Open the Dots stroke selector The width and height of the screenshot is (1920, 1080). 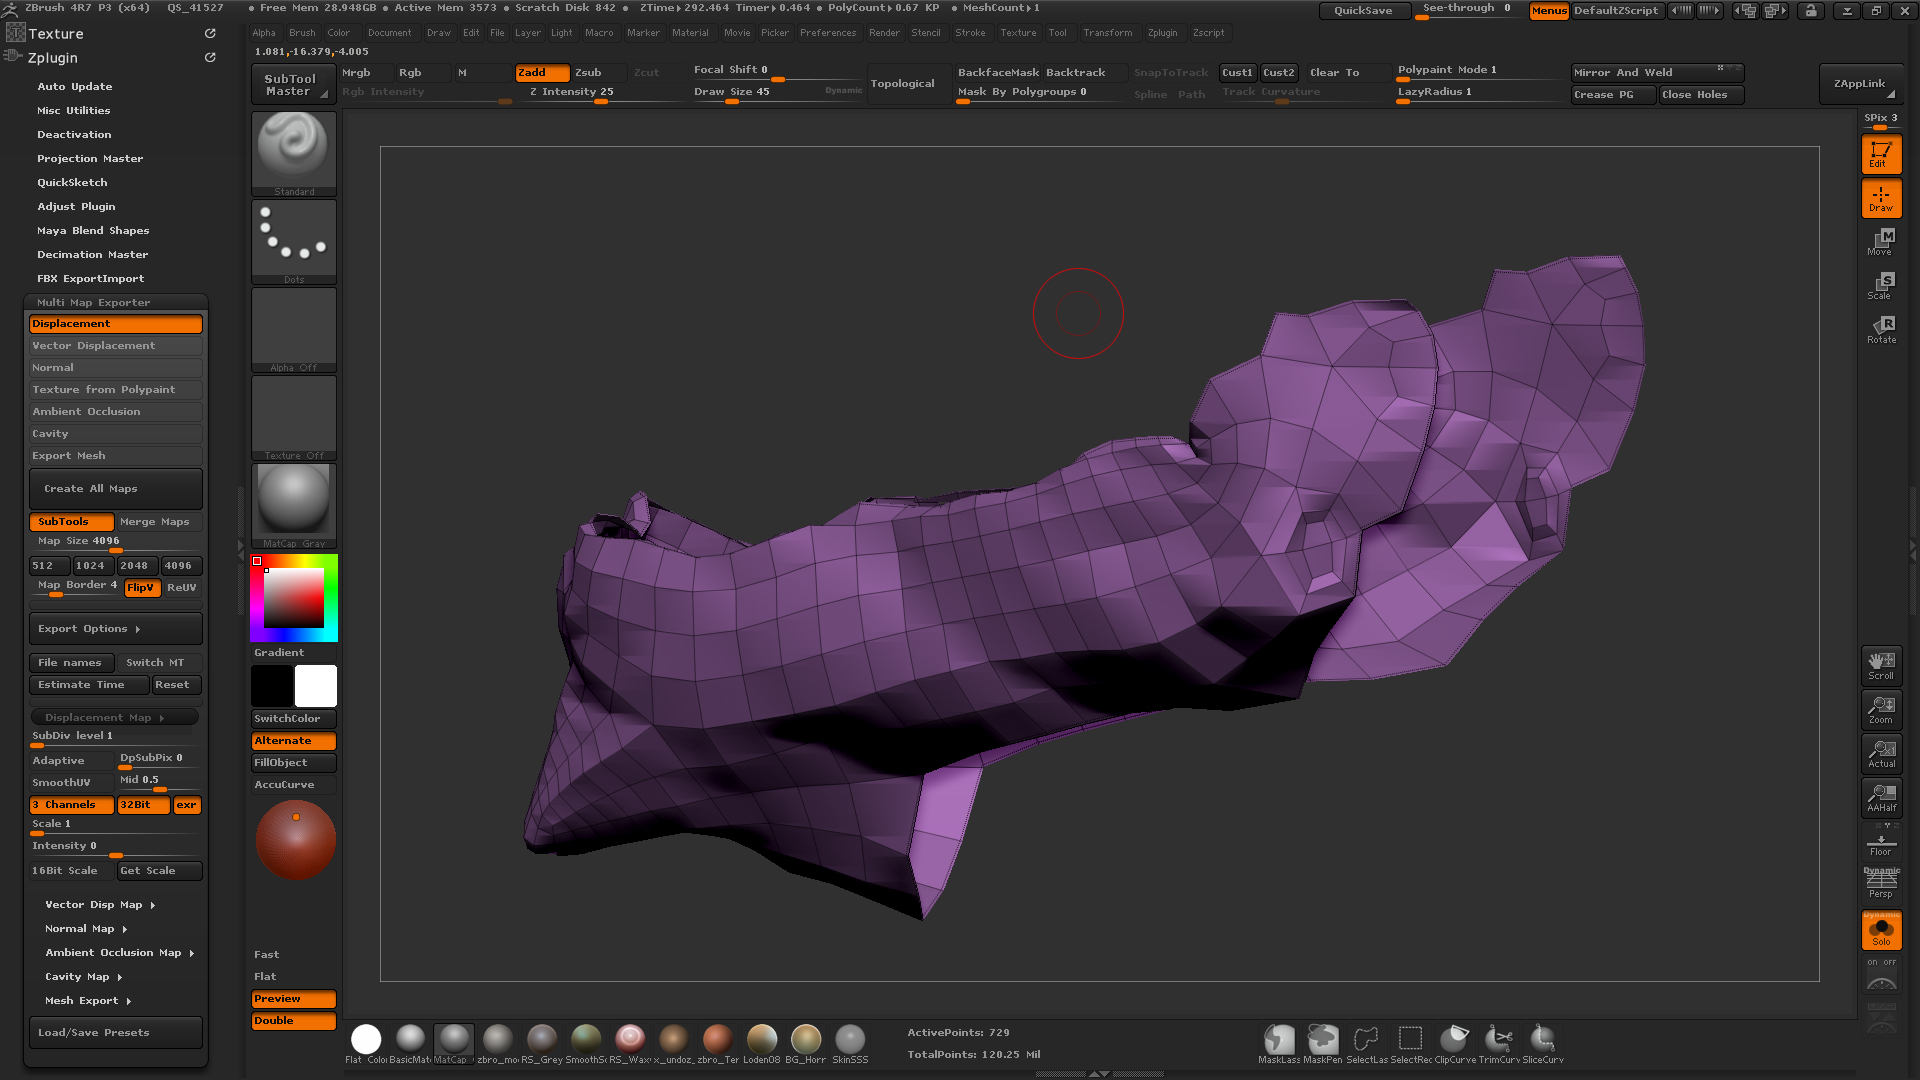[294, 241]
